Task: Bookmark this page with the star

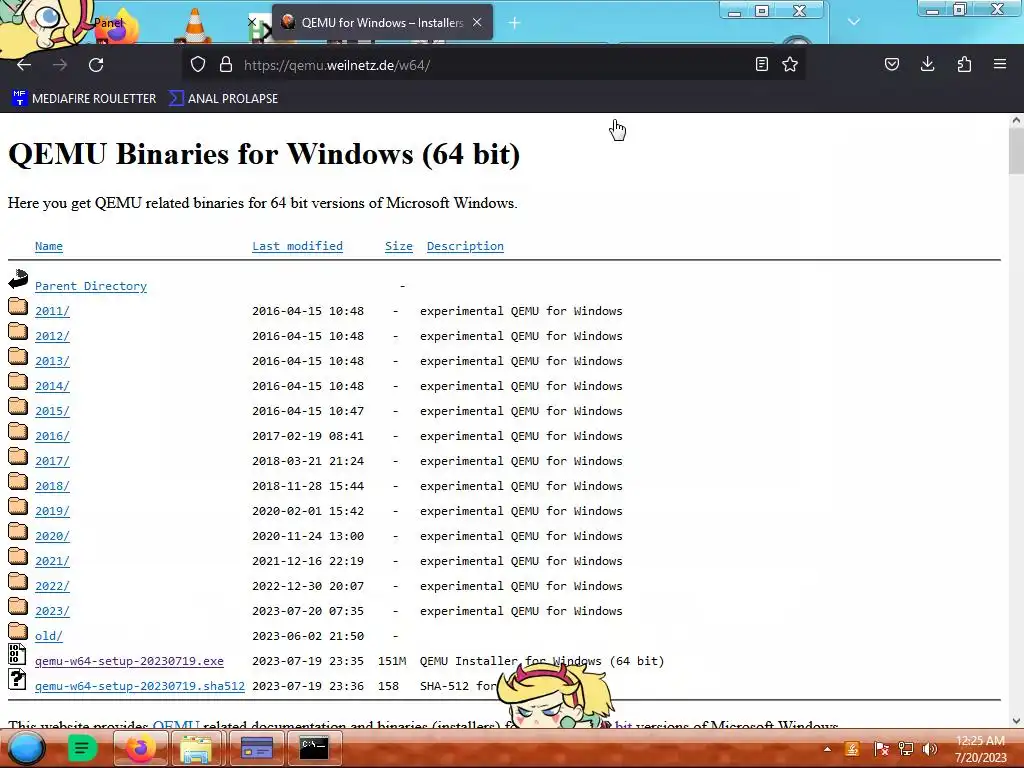Action: point(790,65)
